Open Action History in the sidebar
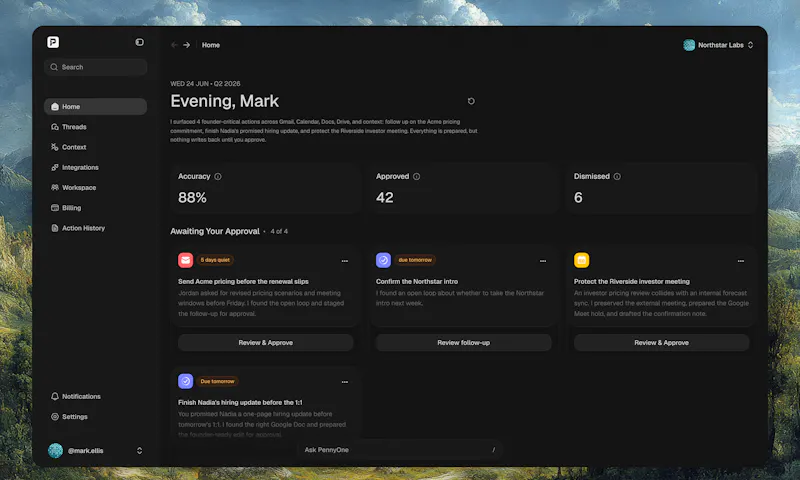The image size is (800, 480). click(95, 228)
